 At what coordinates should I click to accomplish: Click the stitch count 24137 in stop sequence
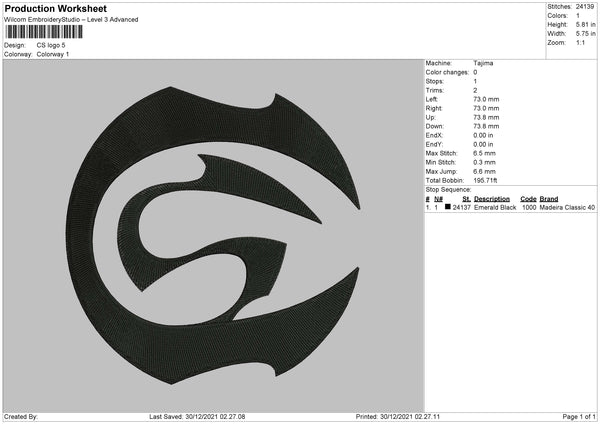coord(461,207)
